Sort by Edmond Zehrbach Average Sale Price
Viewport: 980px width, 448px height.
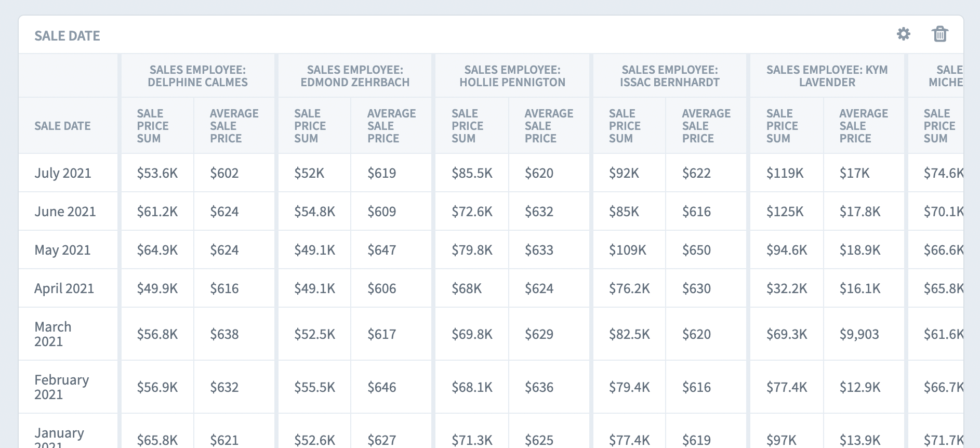(x=391, y=126)
